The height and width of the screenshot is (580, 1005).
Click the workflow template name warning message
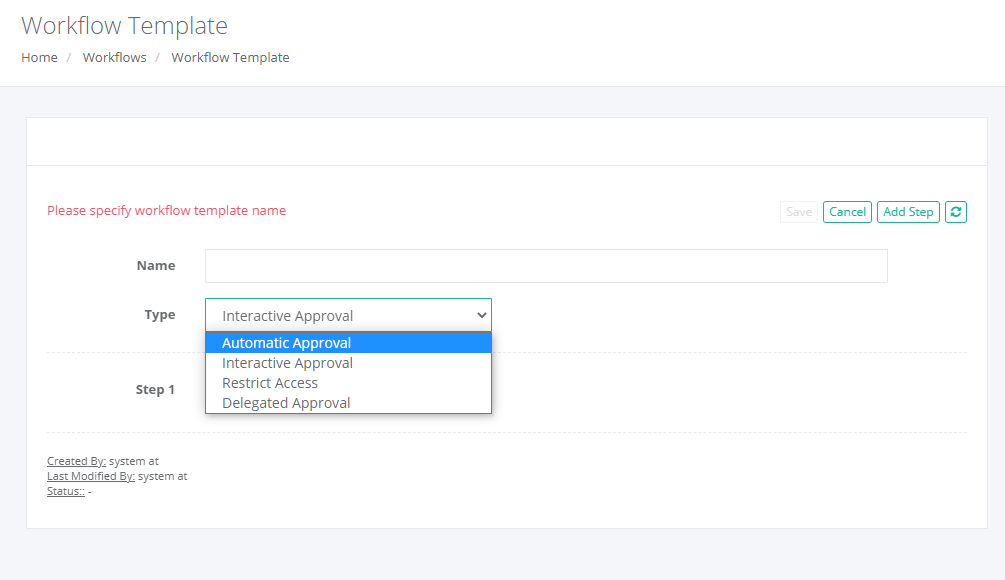[166, 210]
